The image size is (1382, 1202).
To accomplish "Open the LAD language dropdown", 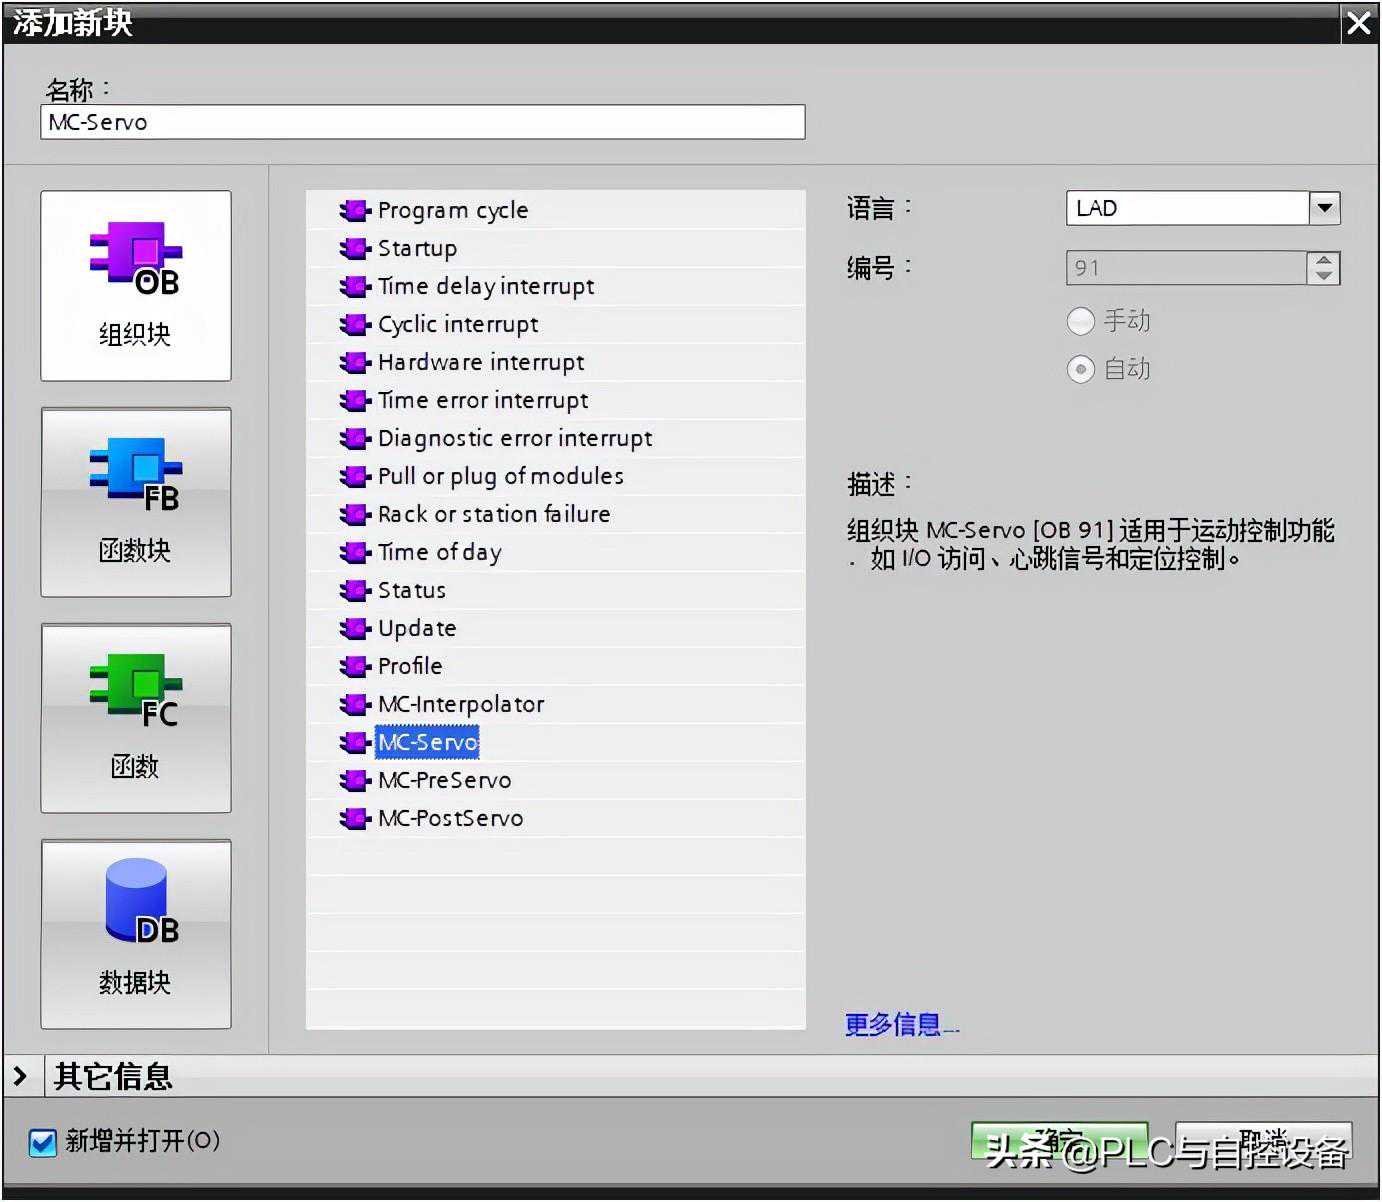I will click(1324, 208).
